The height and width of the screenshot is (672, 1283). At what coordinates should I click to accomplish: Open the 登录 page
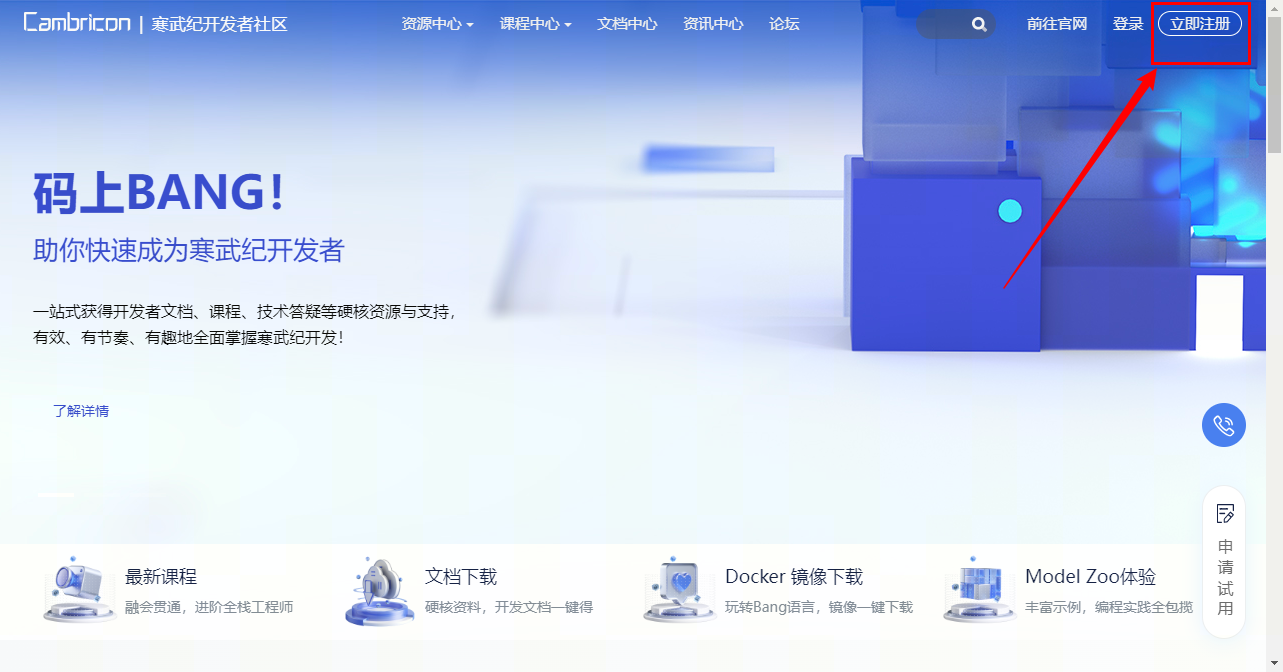coord(1127,23)
